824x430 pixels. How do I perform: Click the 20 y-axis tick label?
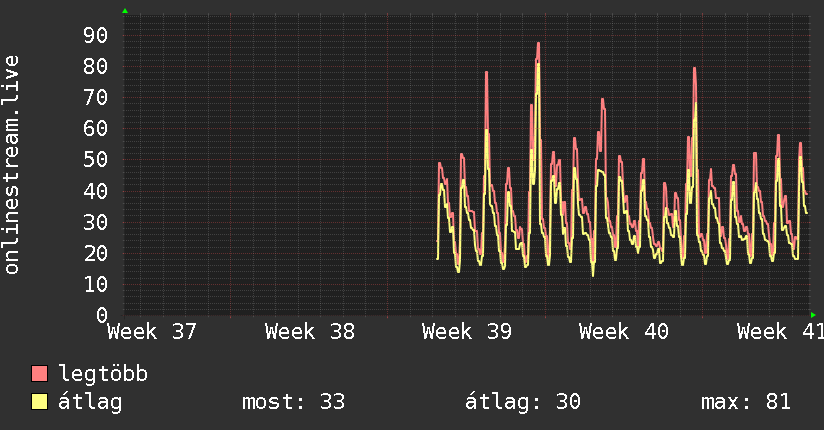[96, 253]
